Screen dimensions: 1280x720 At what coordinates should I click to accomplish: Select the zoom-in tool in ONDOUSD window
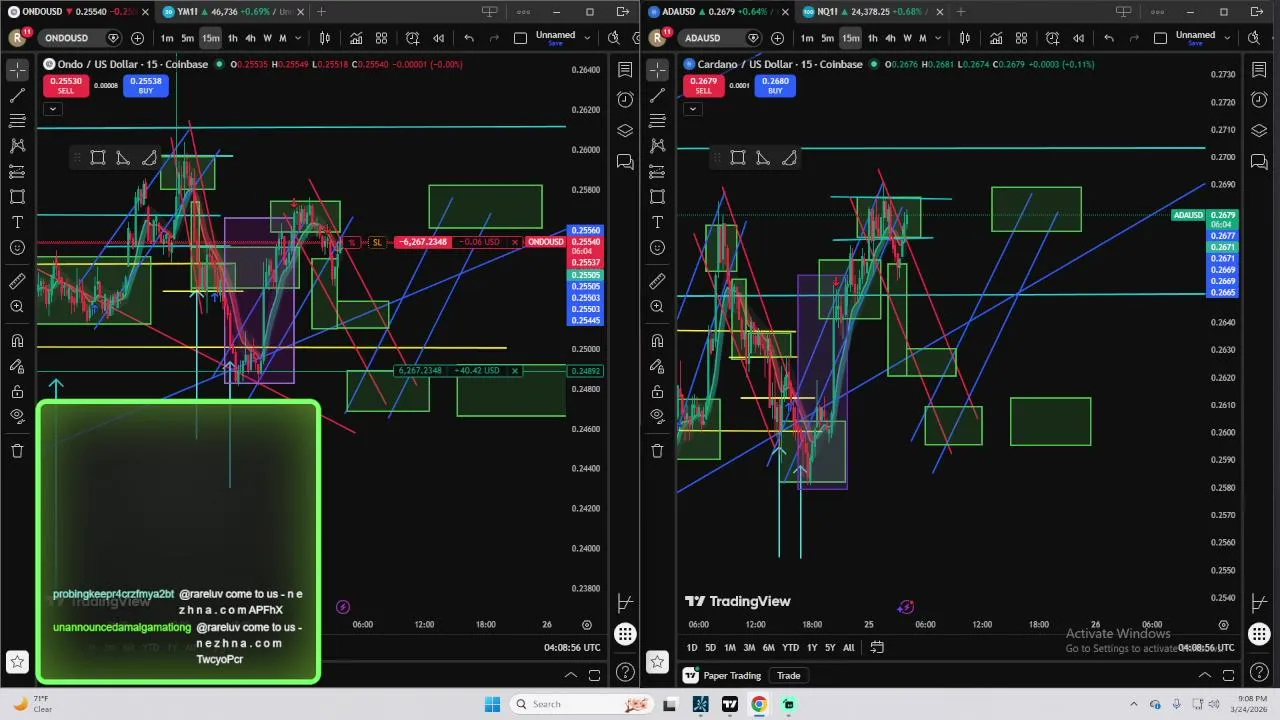pyautogui.click(x=17, y=307)
